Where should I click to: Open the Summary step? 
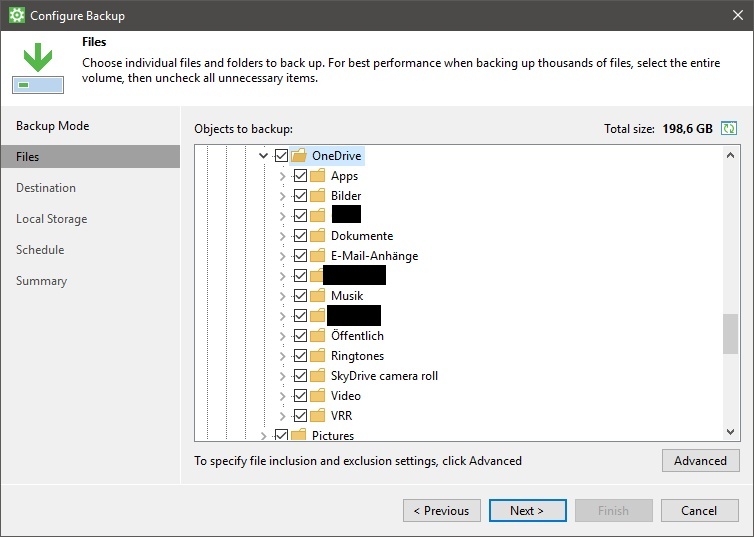click(x=41, y=281)
